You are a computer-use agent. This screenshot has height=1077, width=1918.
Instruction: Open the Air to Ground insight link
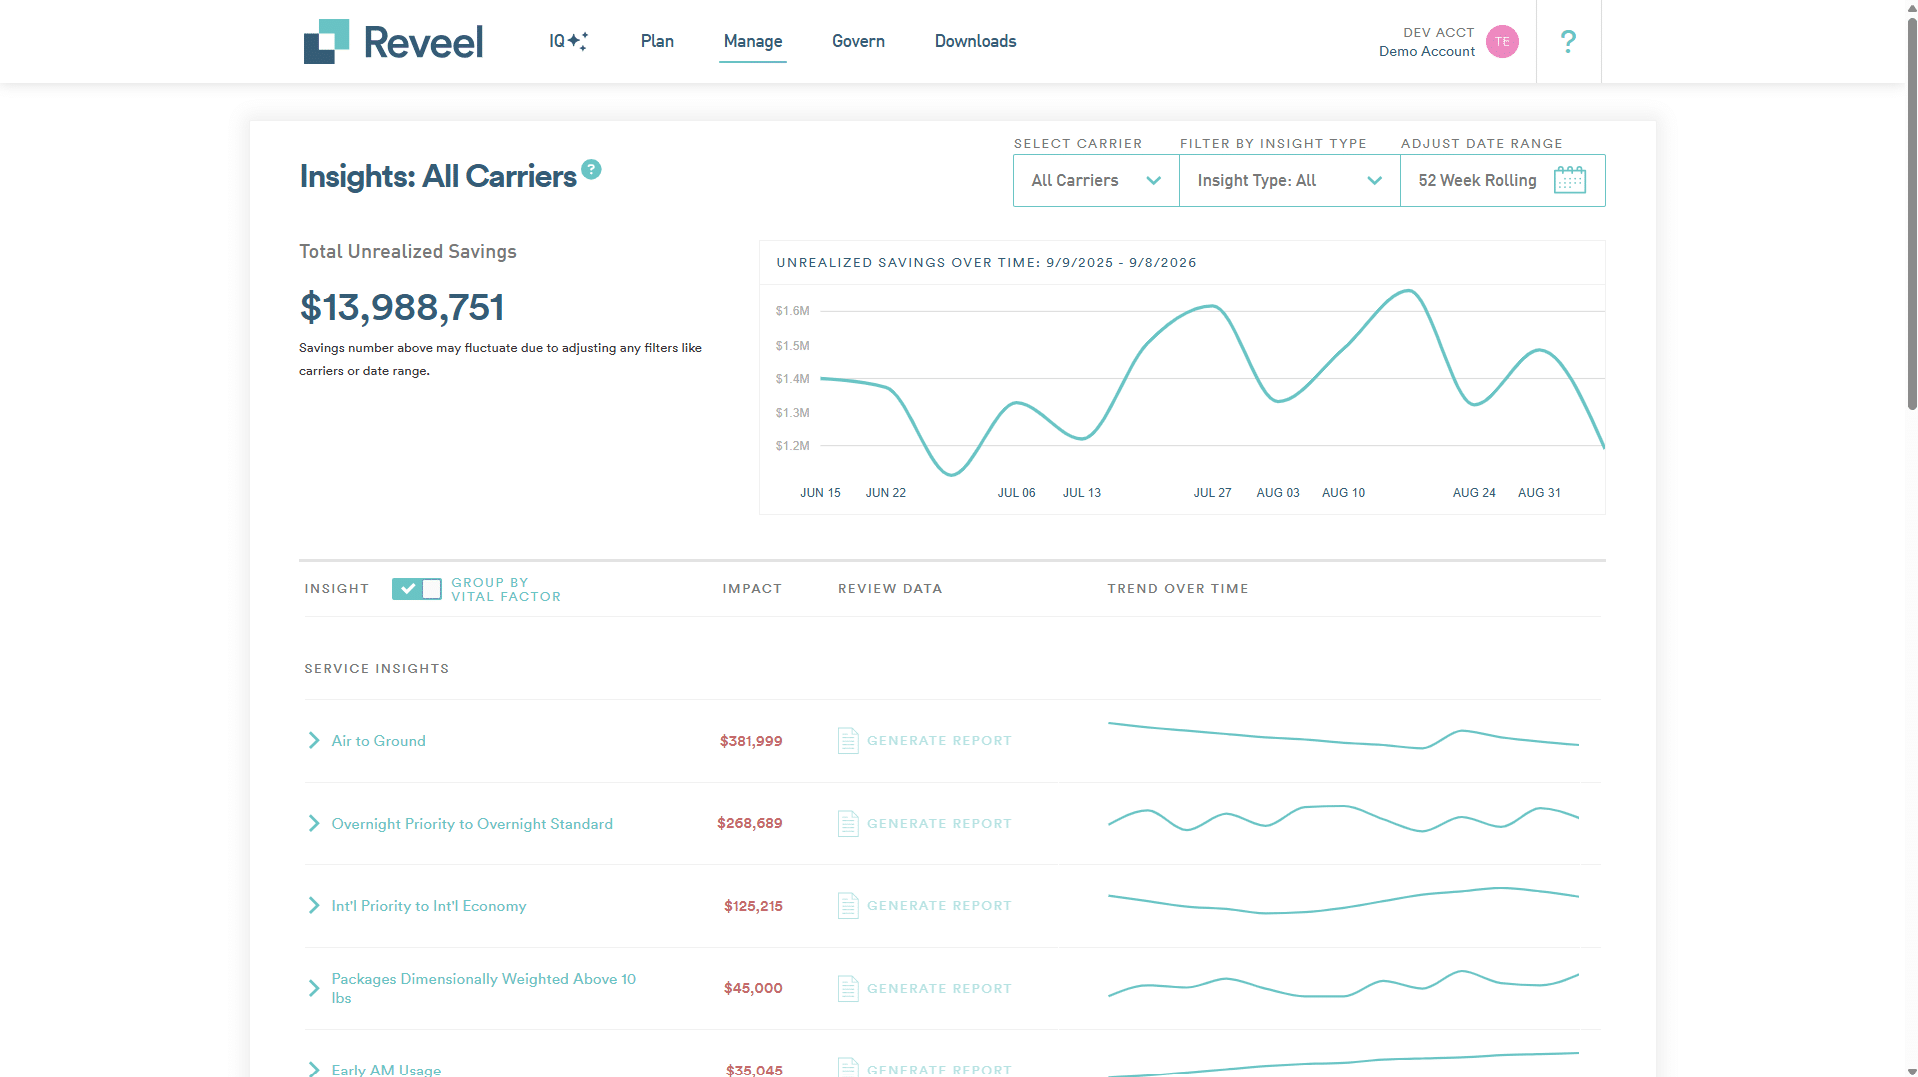(378, 741)
